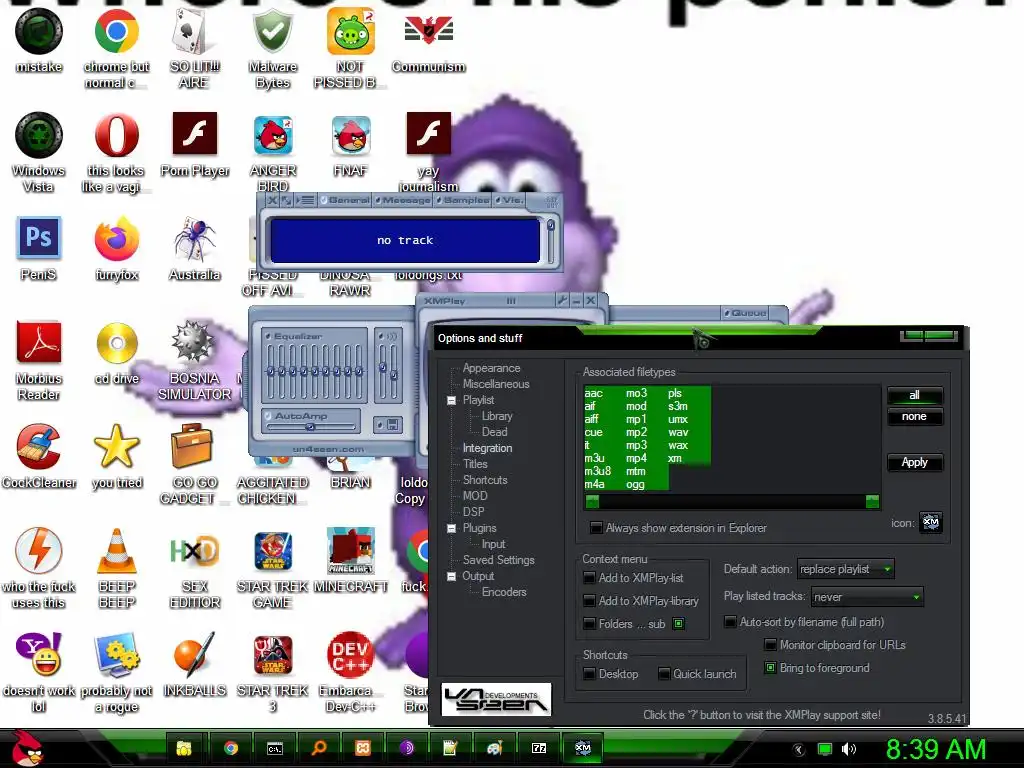Enable 'Always show extension in Explorer'
Image resolution: width=1024 pixels, height=768 pixels.
[596, 528]
